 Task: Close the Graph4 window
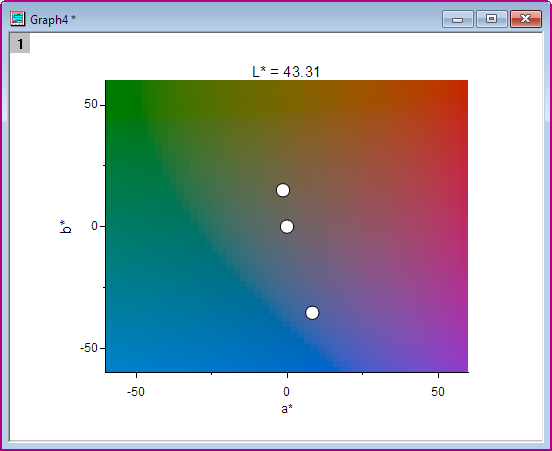point(526,19)
